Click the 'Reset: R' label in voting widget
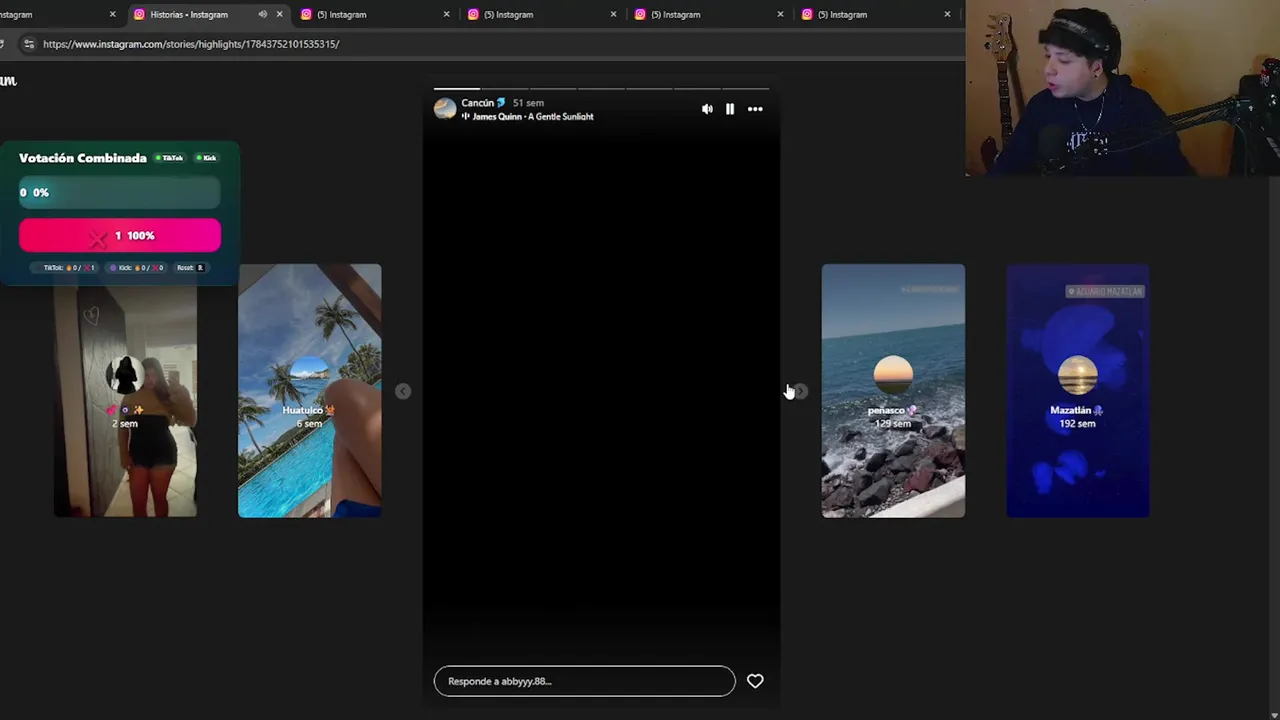Screen dimensions: 1280x720 tap(190, 268)
